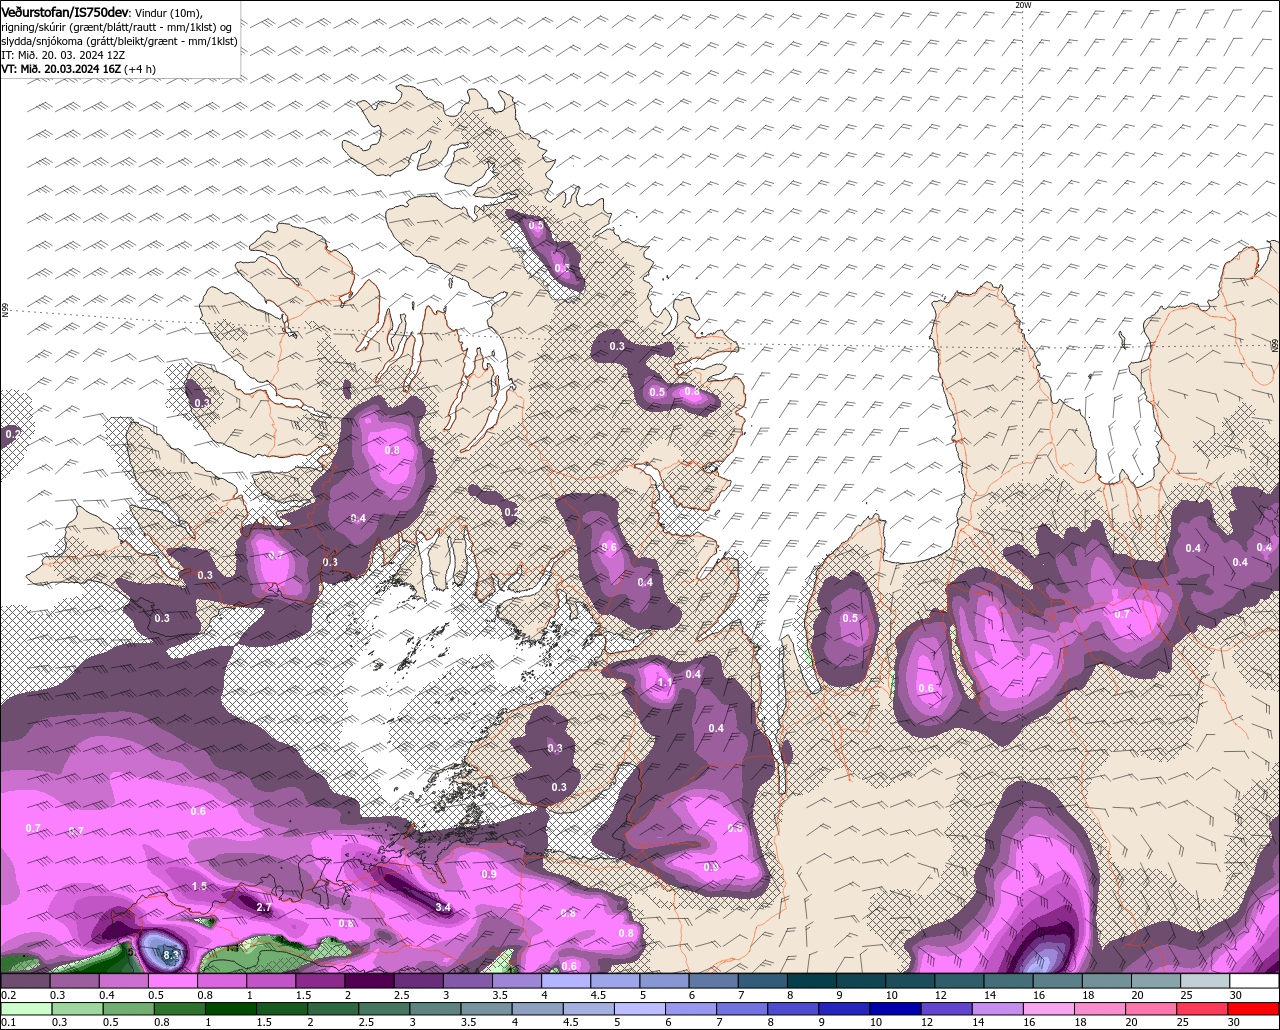This screenshot has height=1030, width=1280.
Task: Select the white upper legend swatch above 30
Action: coord(1254,981)
